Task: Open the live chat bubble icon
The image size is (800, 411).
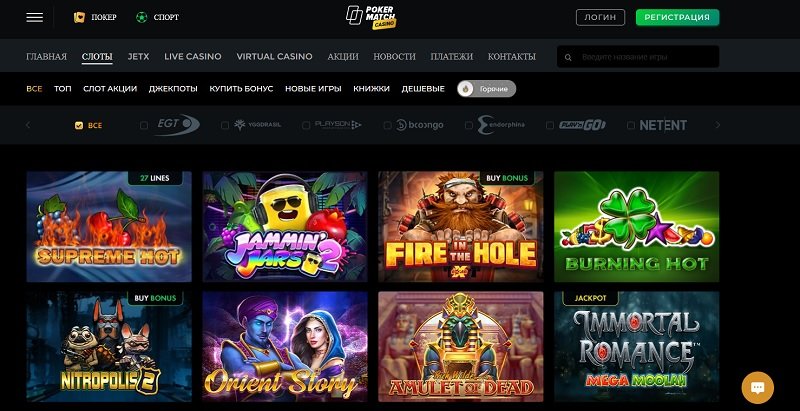Action: tap(758, 388)
